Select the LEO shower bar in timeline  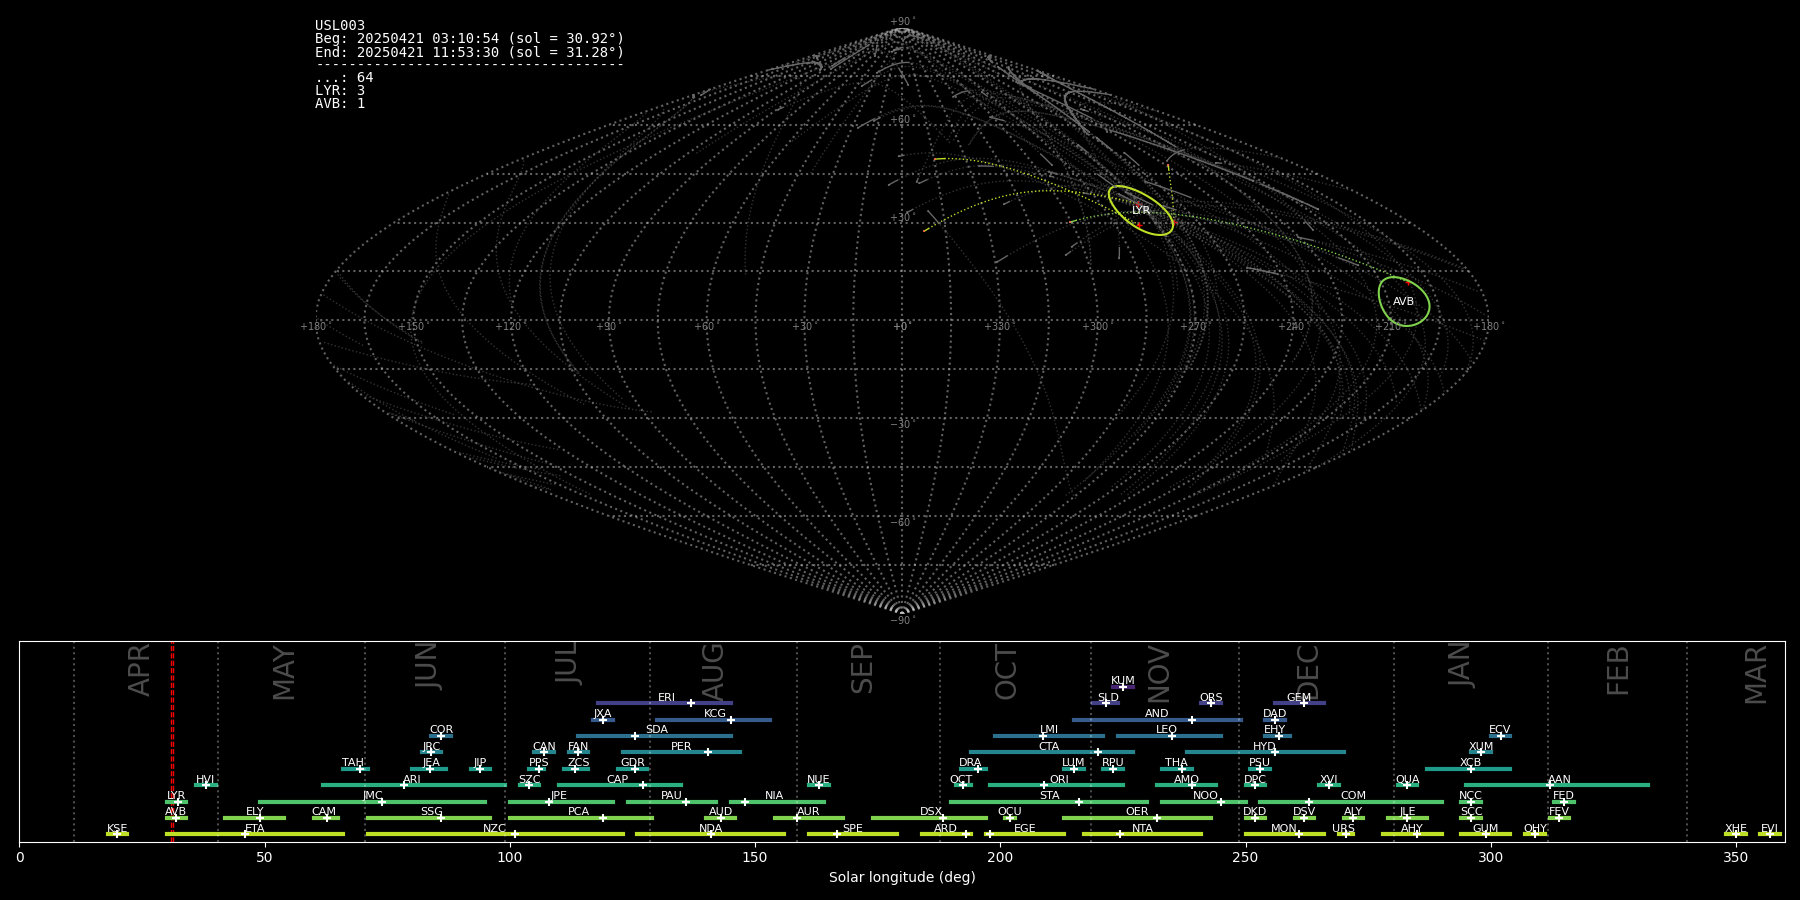coord(1169,736)
